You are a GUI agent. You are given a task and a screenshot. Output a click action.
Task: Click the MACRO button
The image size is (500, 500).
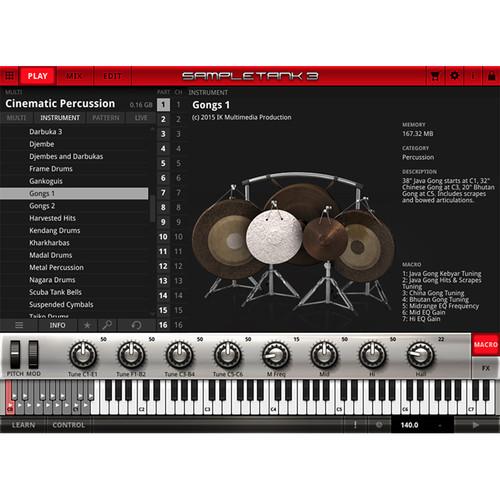click(x=486, y=344)
